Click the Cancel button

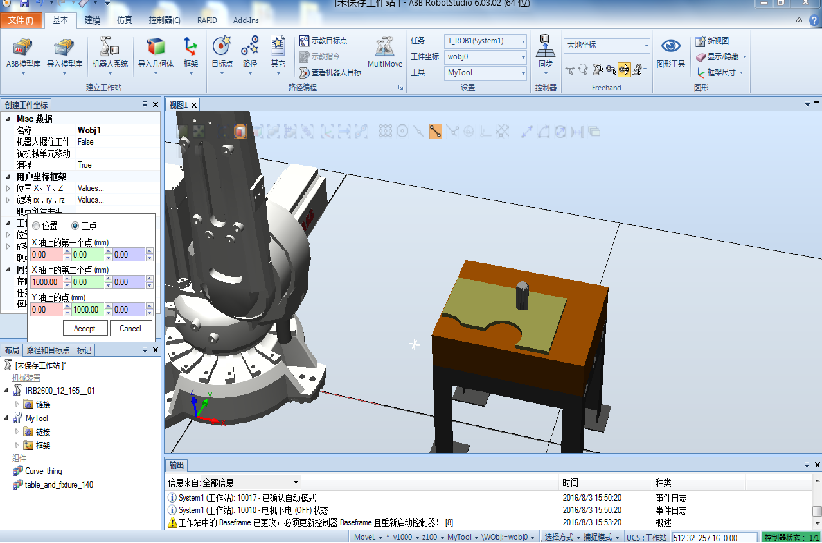pos(131,329)
